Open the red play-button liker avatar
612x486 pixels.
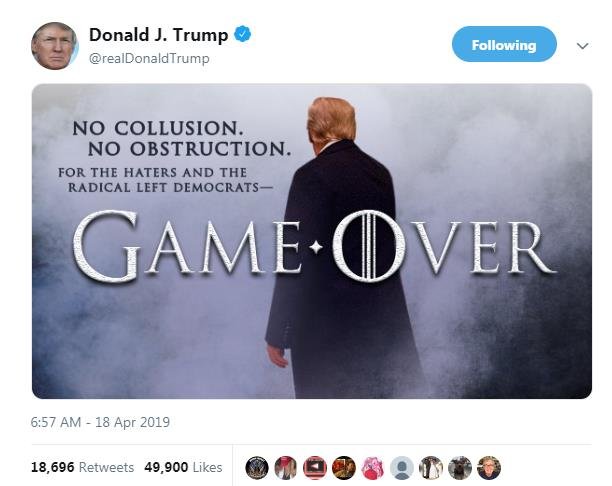315,468
